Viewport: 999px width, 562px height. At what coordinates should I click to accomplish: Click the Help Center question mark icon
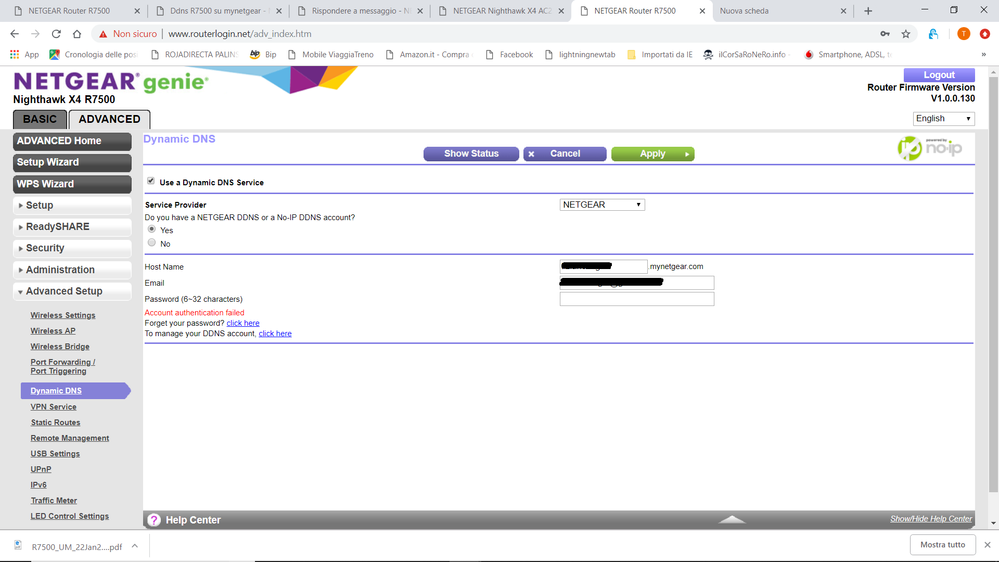[x=154, y=520]
